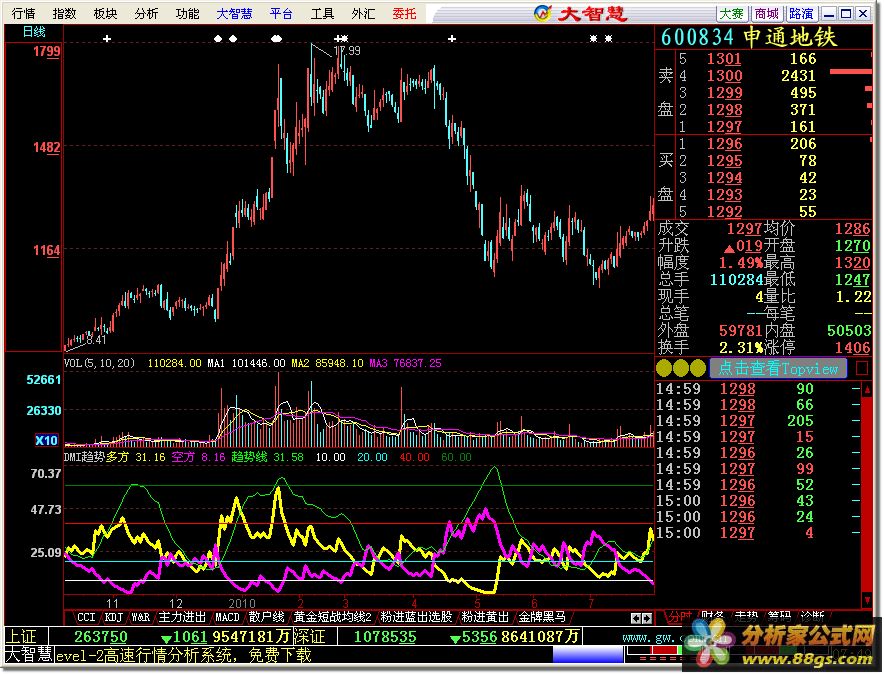Click the indicator tabs scroll-left arrow
This screenshot has width=884, height=674.
[x=635, y=618]
